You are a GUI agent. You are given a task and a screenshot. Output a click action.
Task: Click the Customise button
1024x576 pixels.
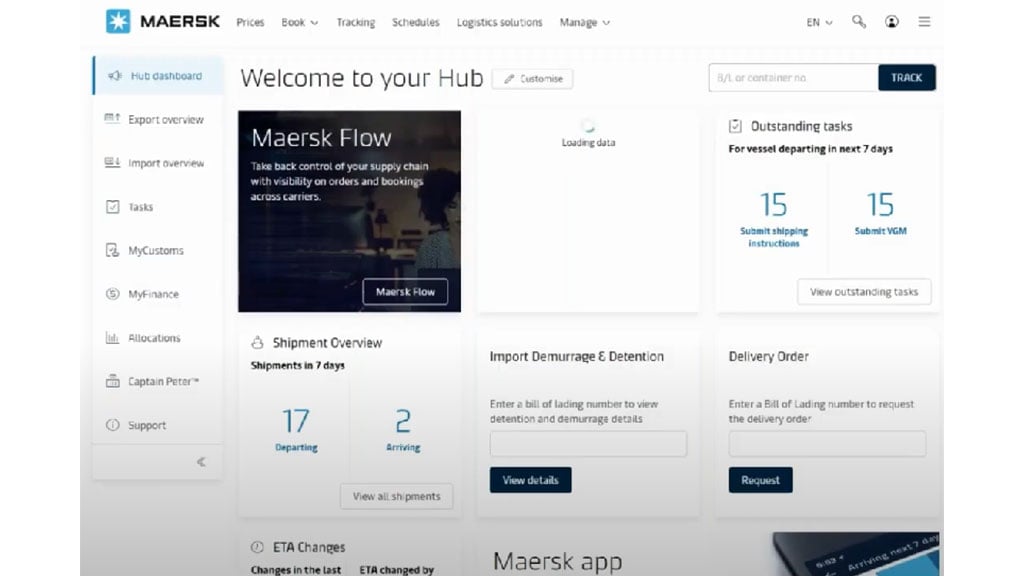point(532,78)
